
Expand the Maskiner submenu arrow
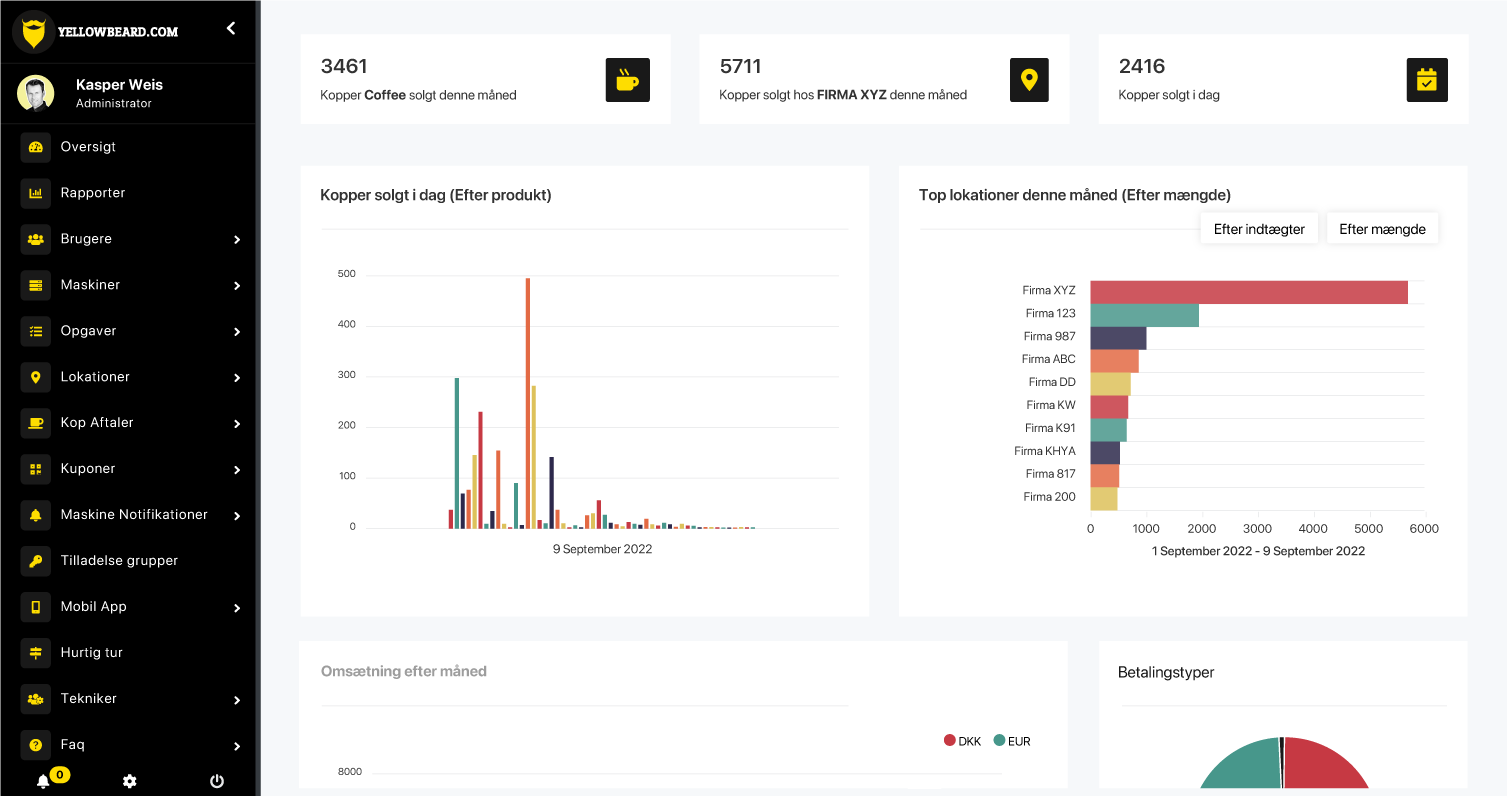coord(237,286)
